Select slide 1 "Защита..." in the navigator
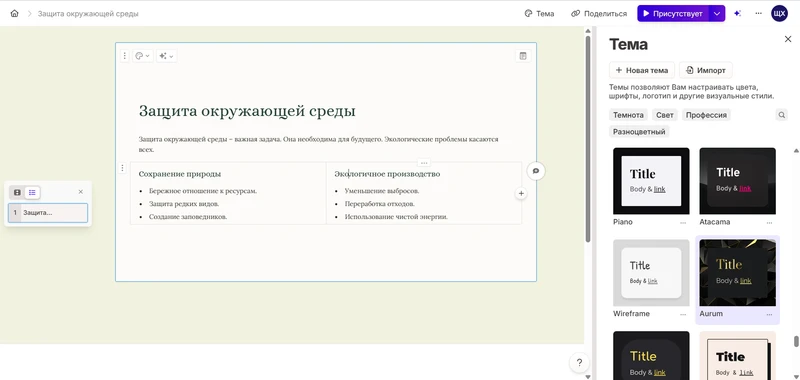Viewport: 800px width, 380px height. (x=48, y=213)
